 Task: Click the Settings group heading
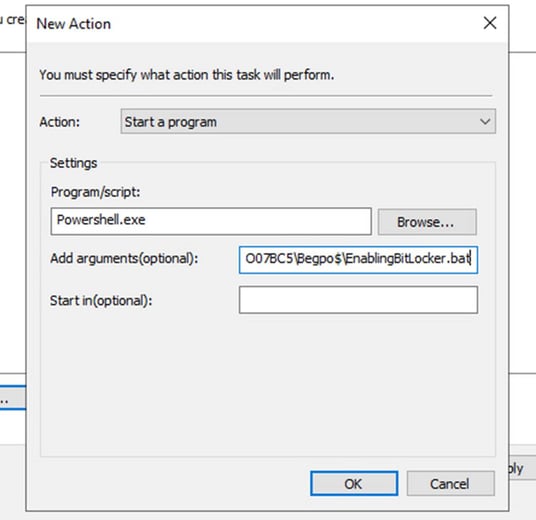pos(73,163)
